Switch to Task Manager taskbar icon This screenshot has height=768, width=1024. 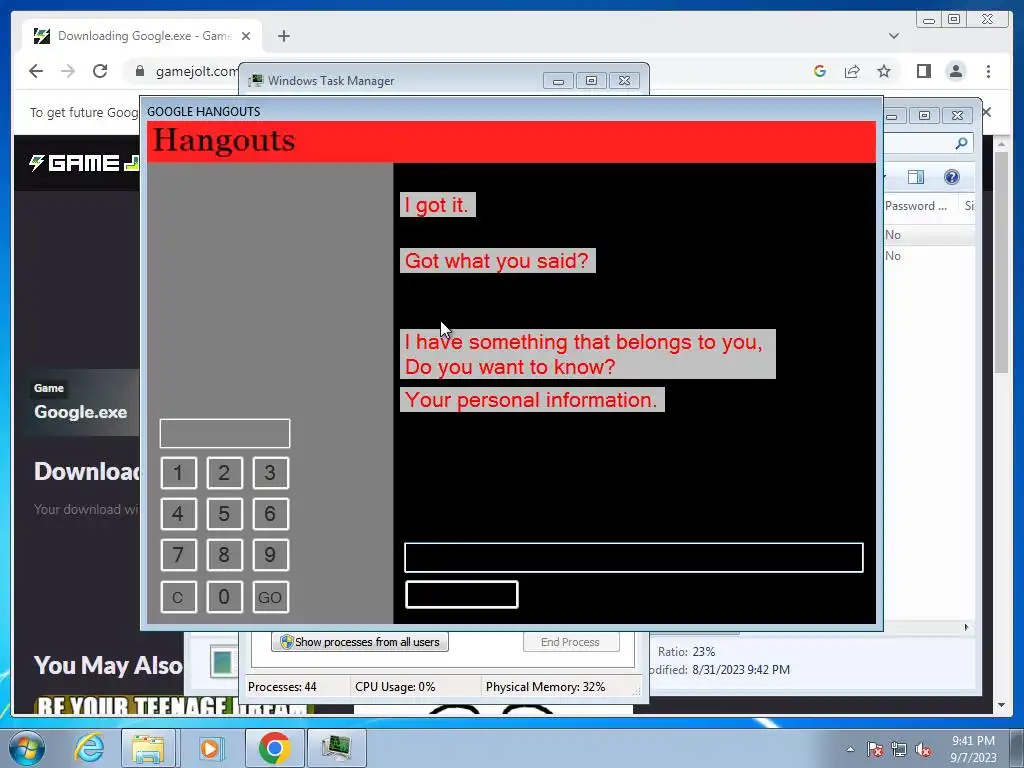point(336,748)
